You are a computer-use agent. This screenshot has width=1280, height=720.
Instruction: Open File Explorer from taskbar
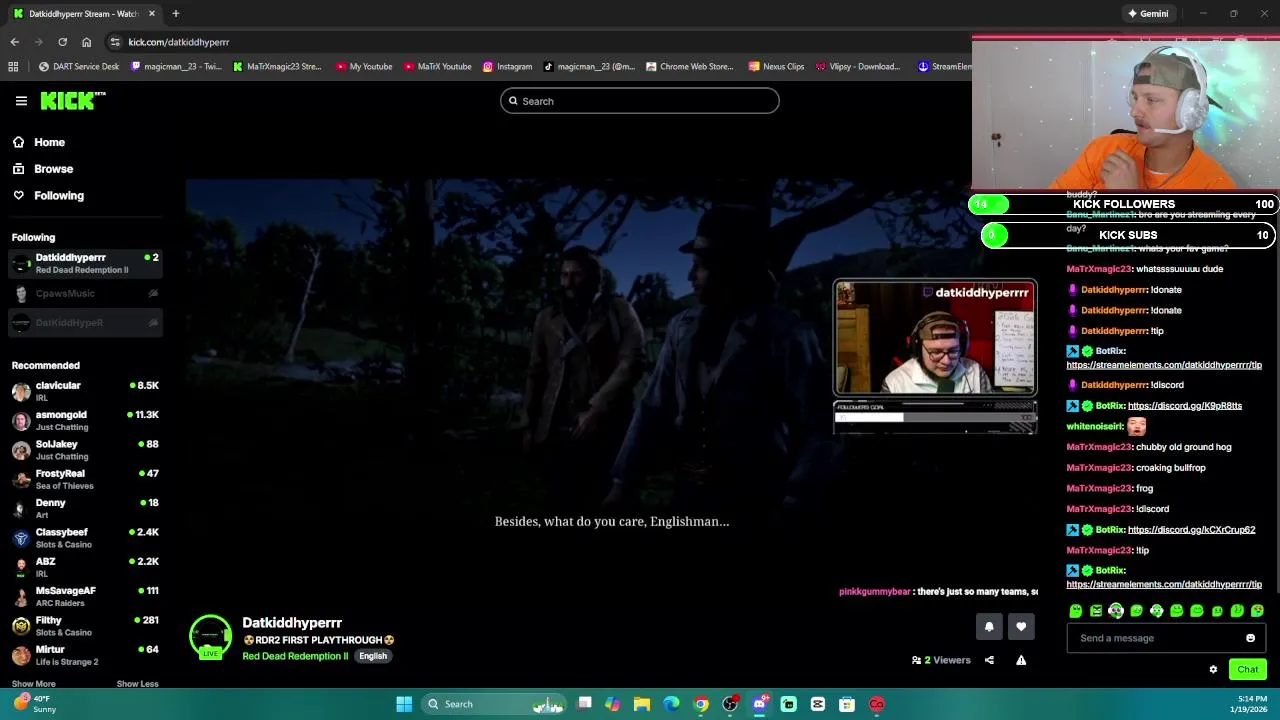click(642, 704)
